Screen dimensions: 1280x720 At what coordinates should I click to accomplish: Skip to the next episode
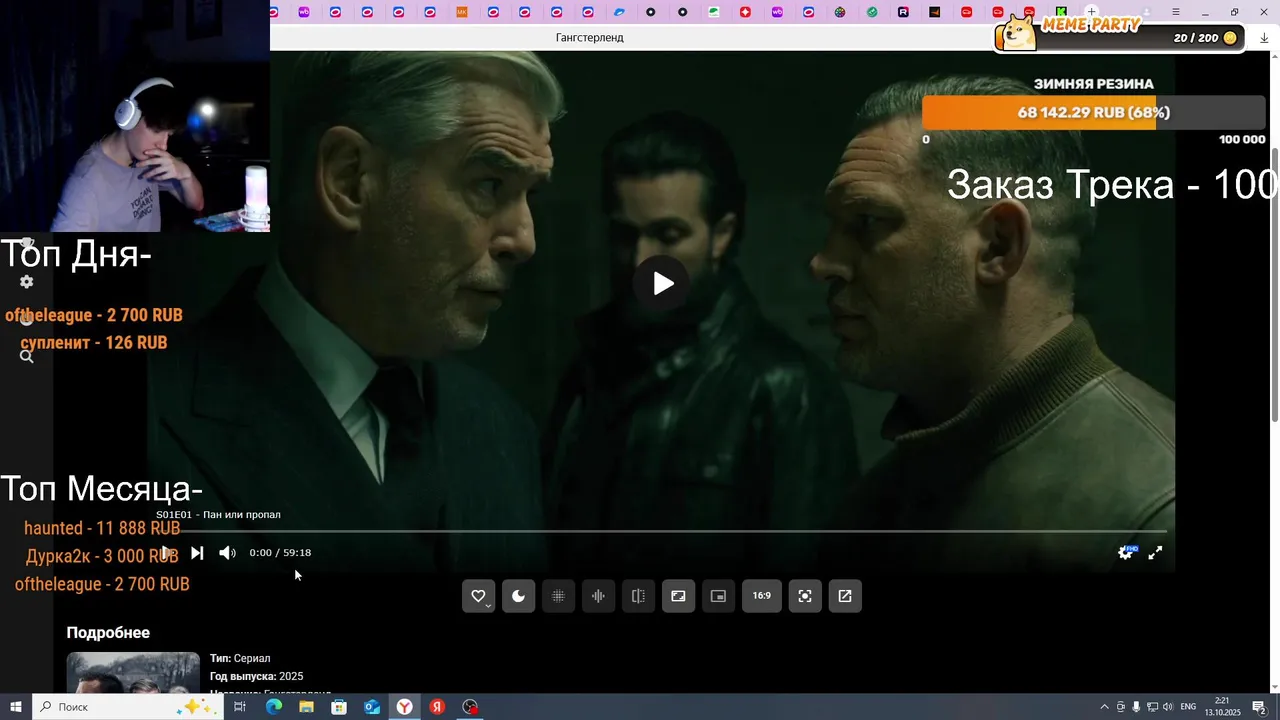pyautogui.click(x=197, y=553)
